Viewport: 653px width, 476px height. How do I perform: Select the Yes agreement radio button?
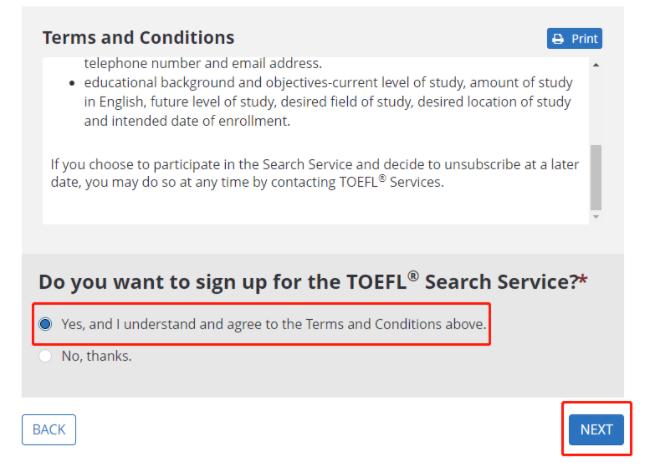tap(44, 324)
